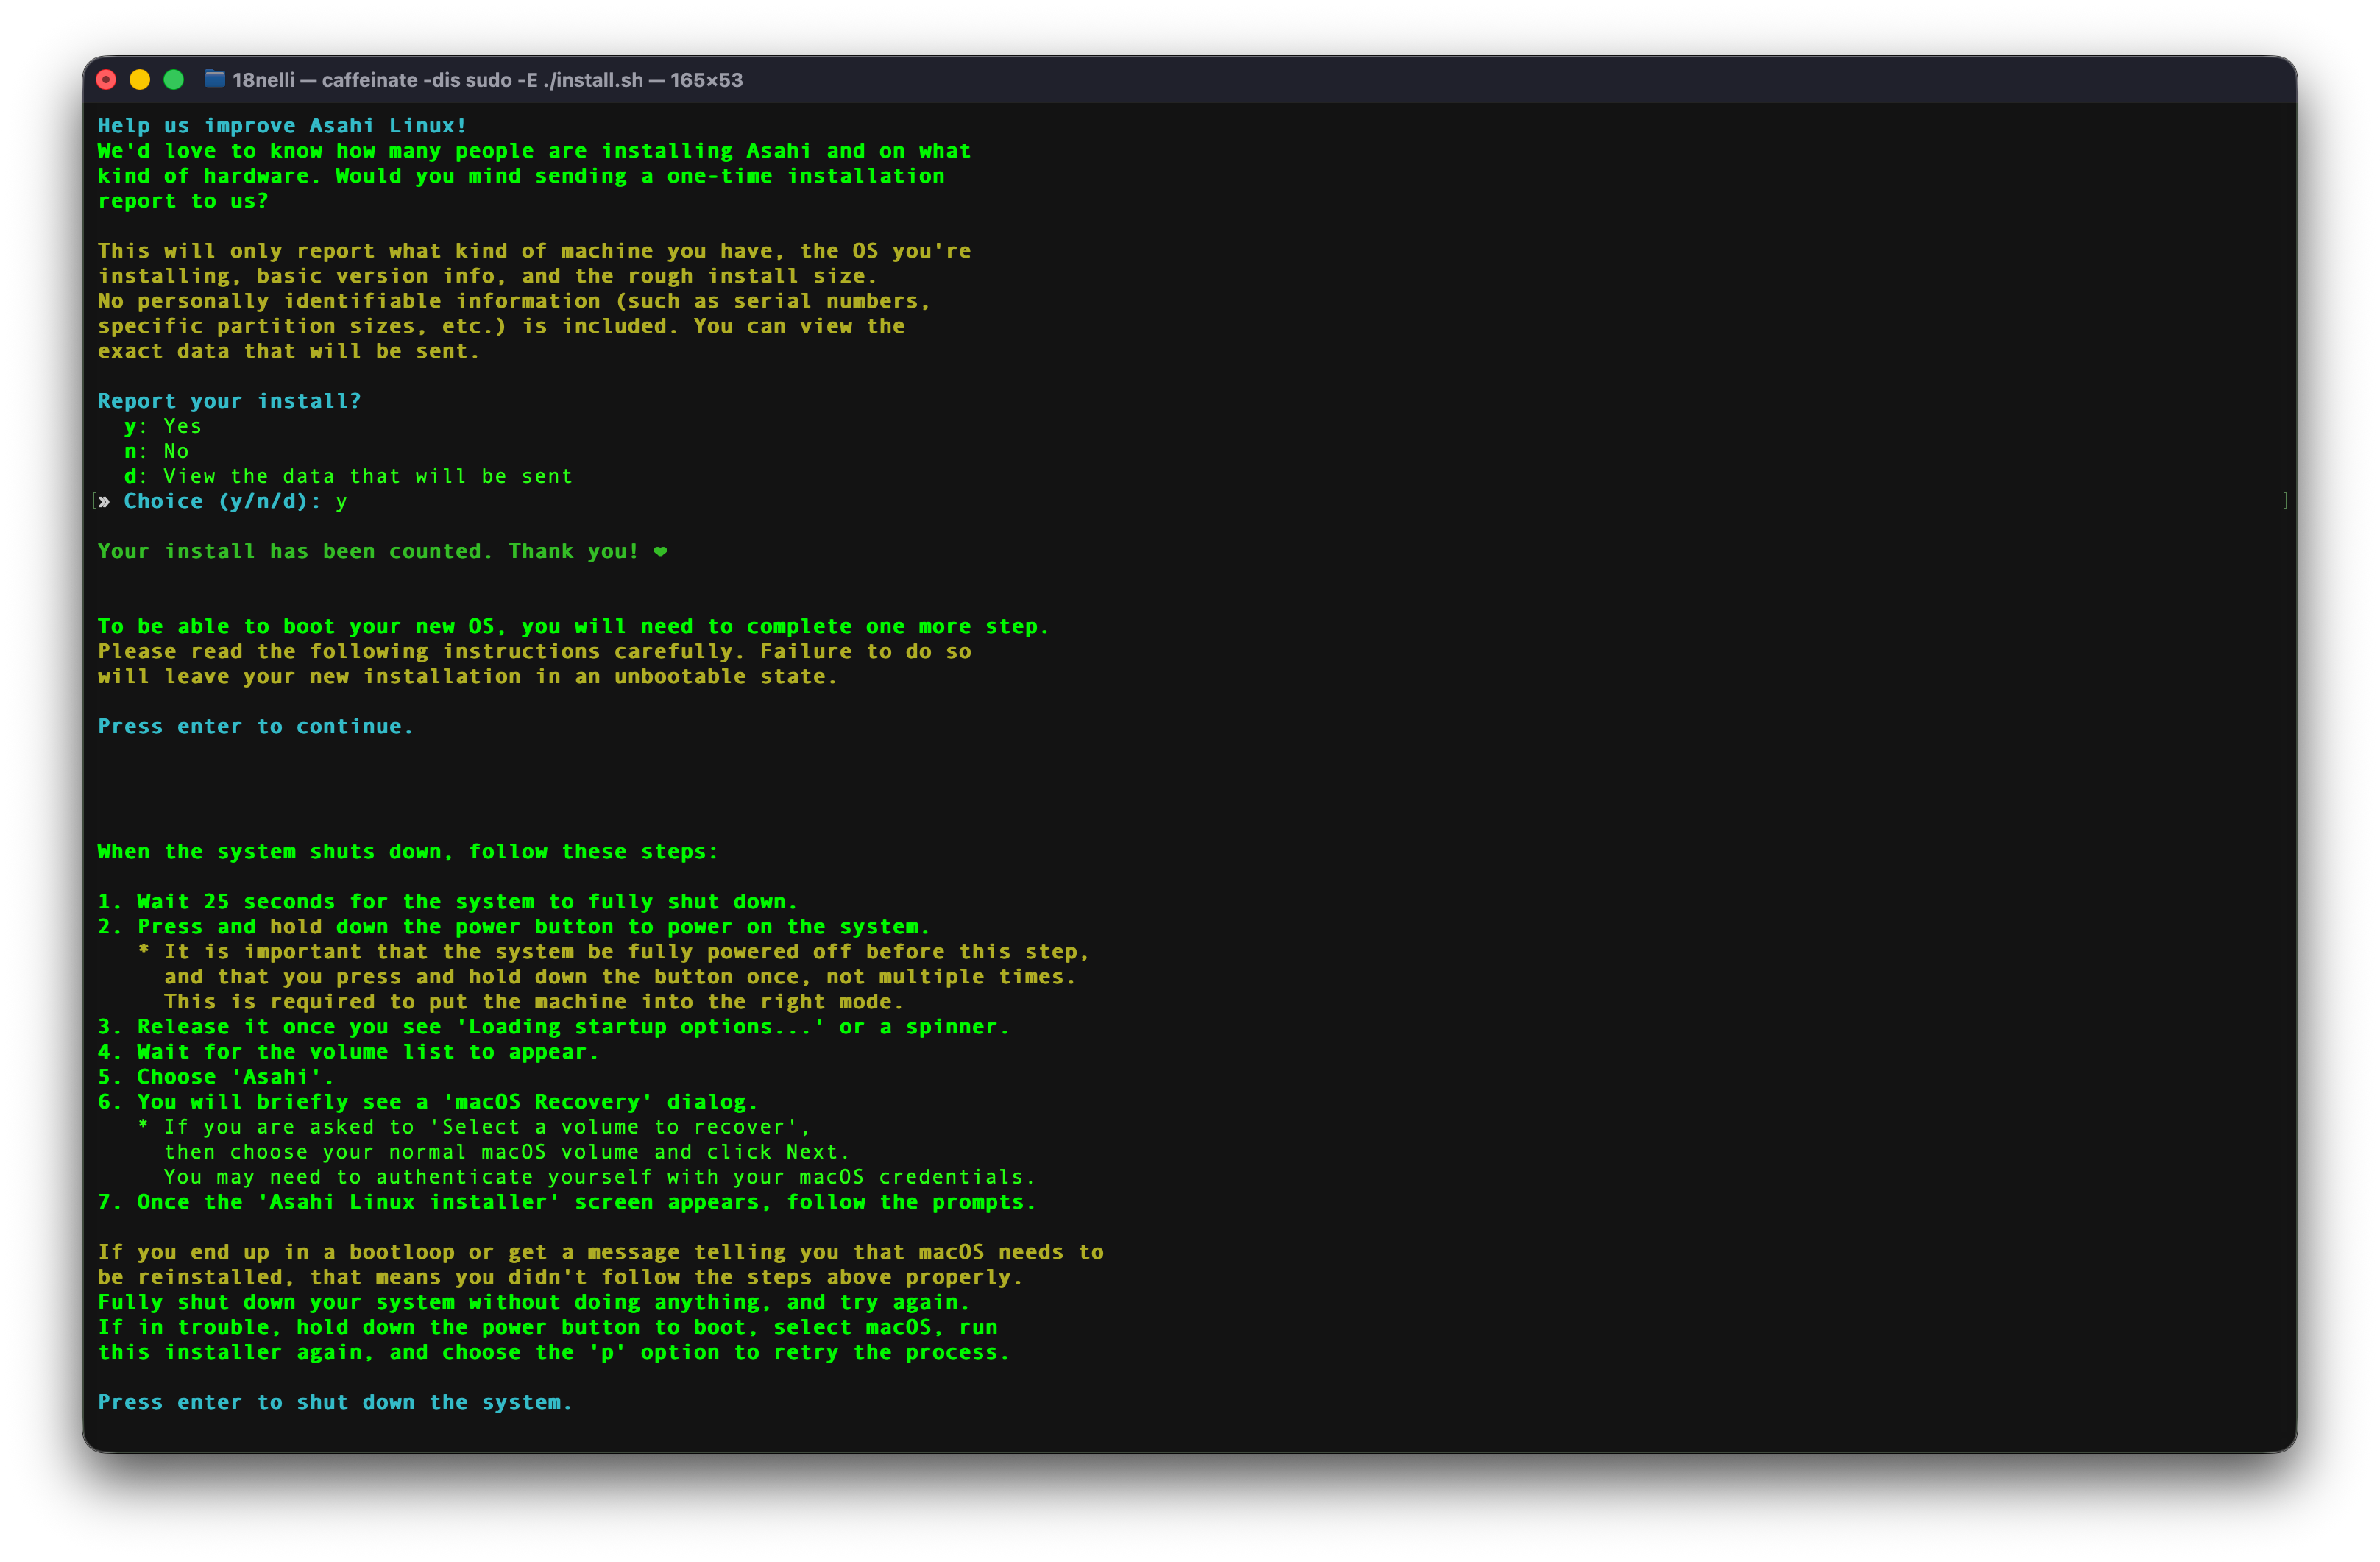Click 'When the system shuts down' heading

(408, 852)
